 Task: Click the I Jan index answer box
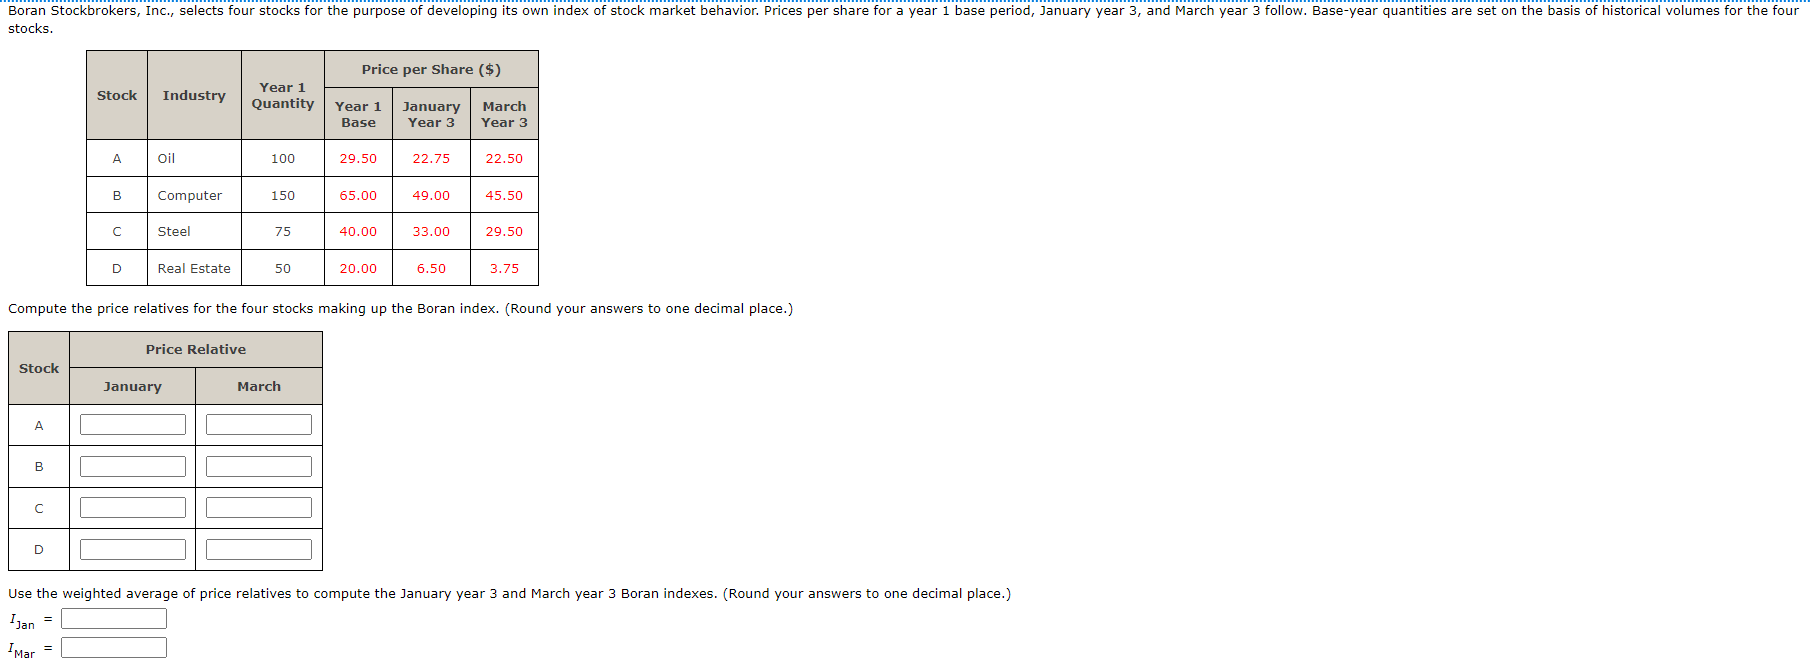click(114, 619)
